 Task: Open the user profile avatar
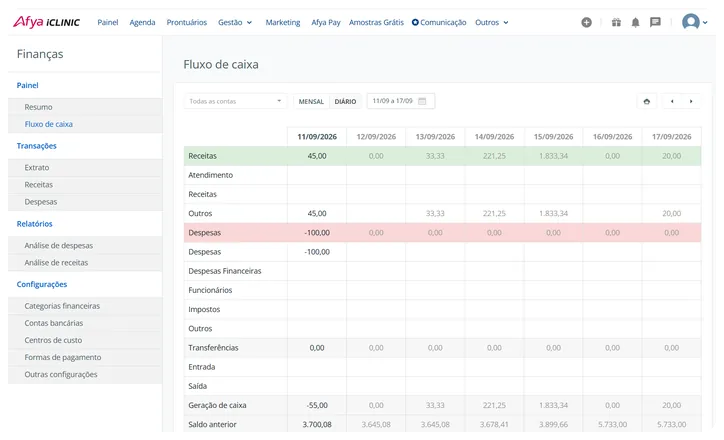[x=691, y=22]
